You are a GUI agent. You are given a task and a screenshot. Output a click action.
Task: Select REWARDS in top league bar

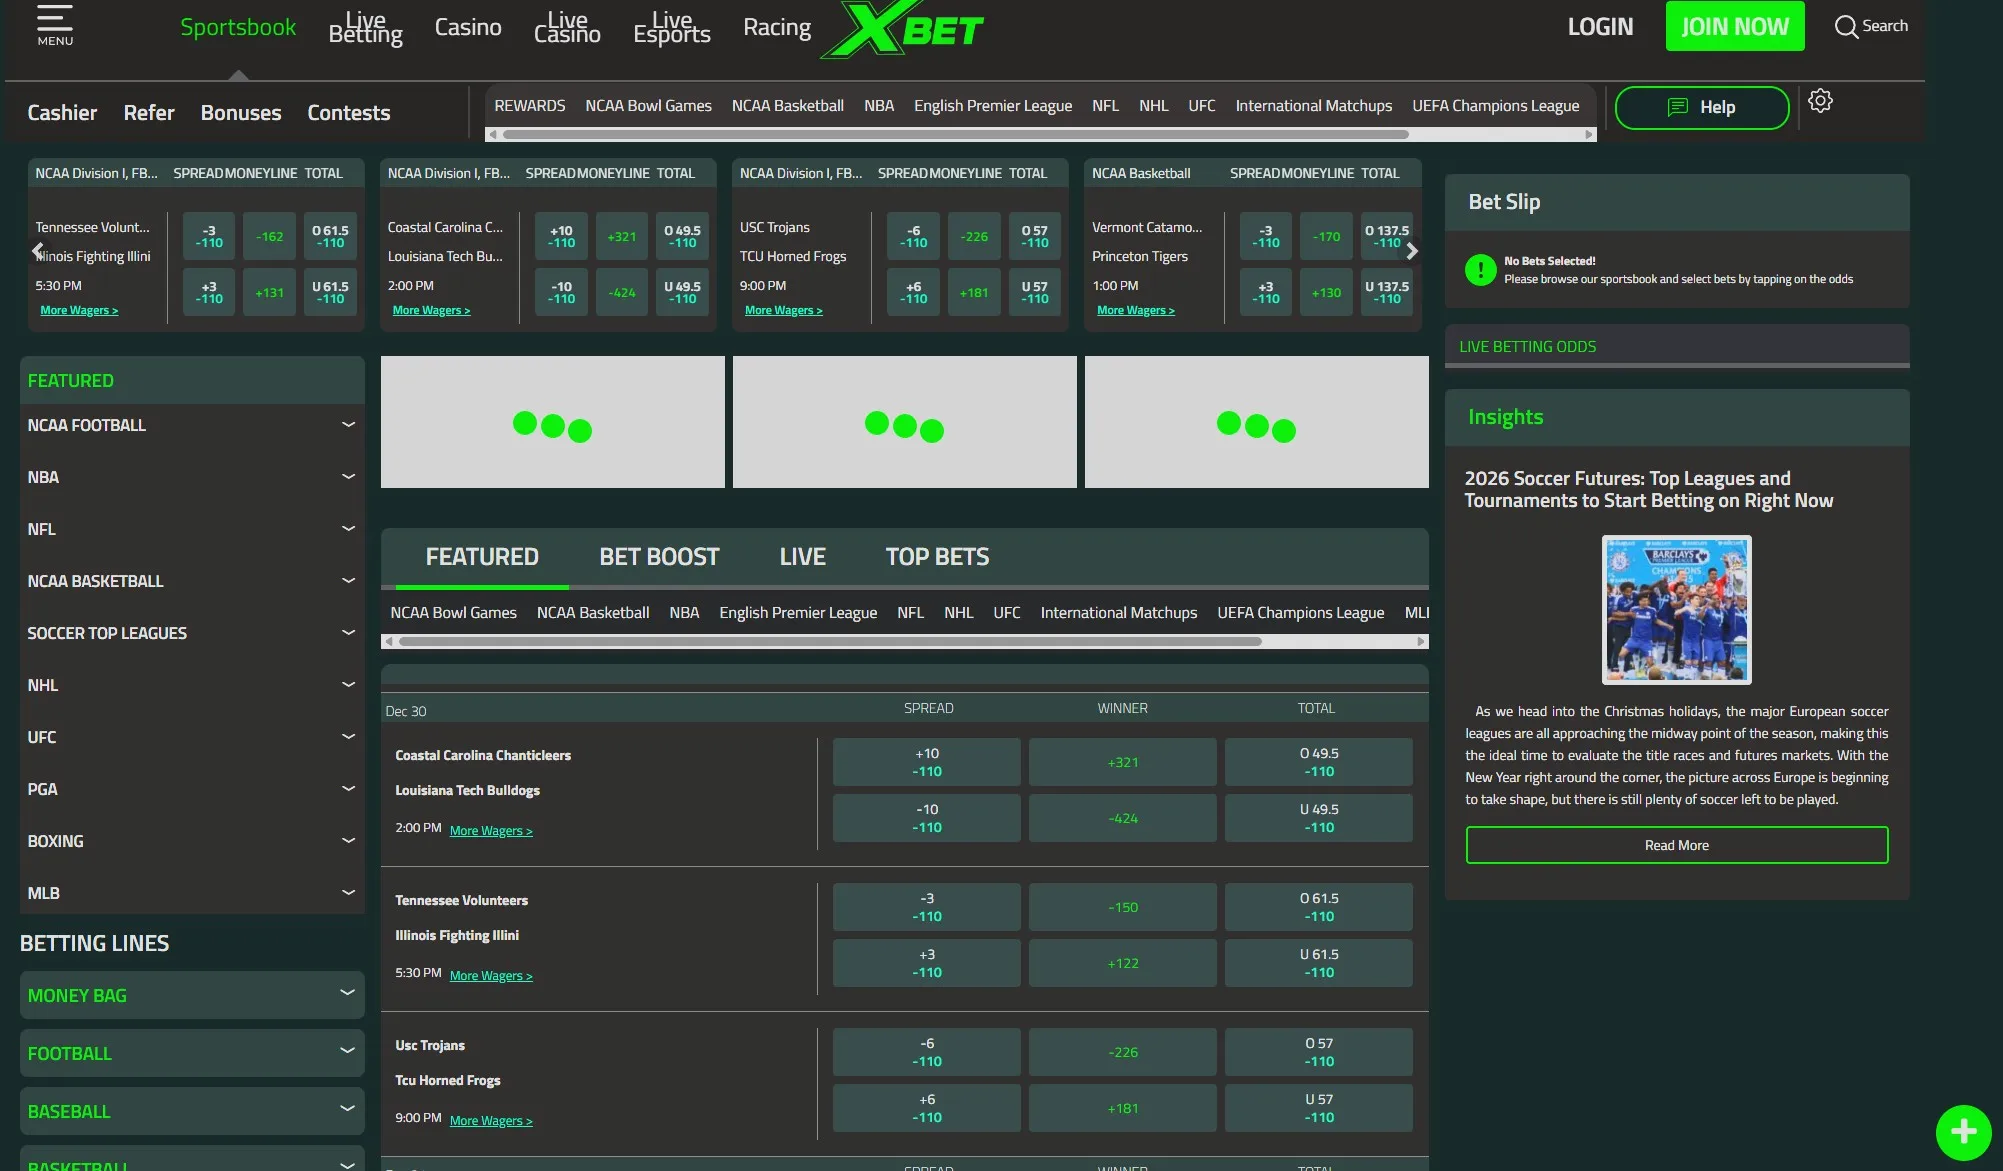point(530,106)
